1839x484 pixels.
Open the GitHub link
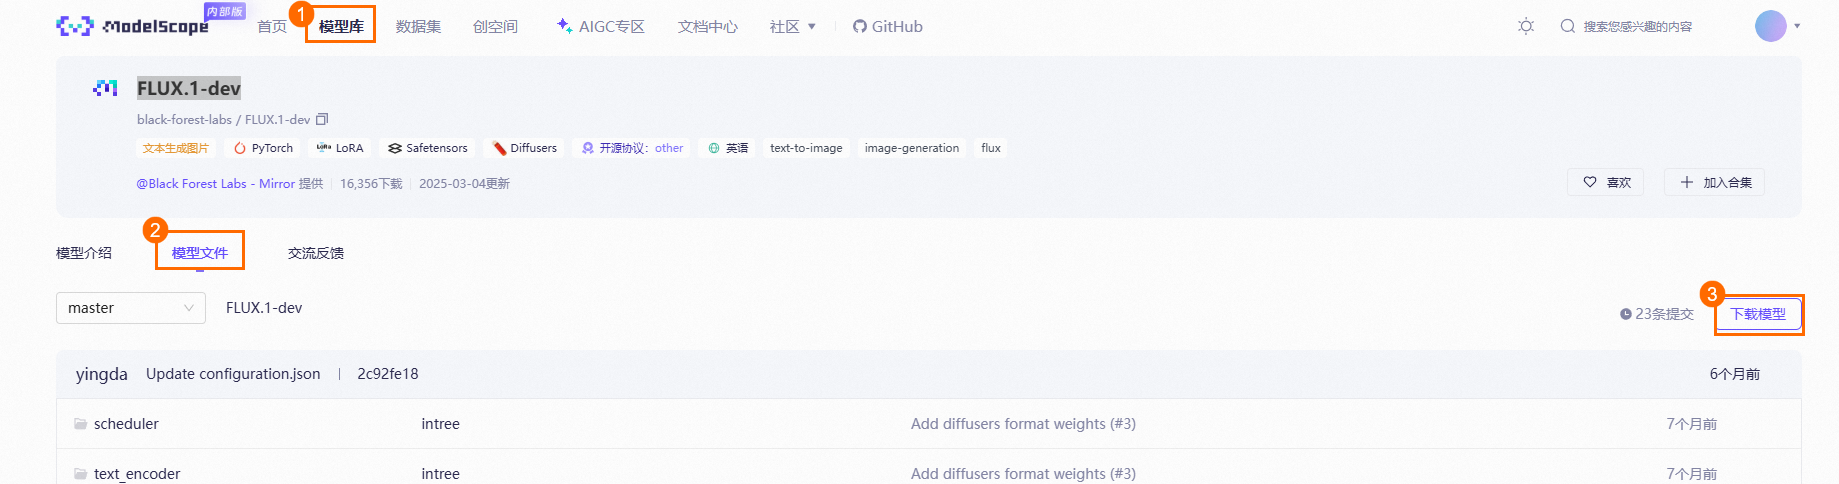[x=888, y=27]
